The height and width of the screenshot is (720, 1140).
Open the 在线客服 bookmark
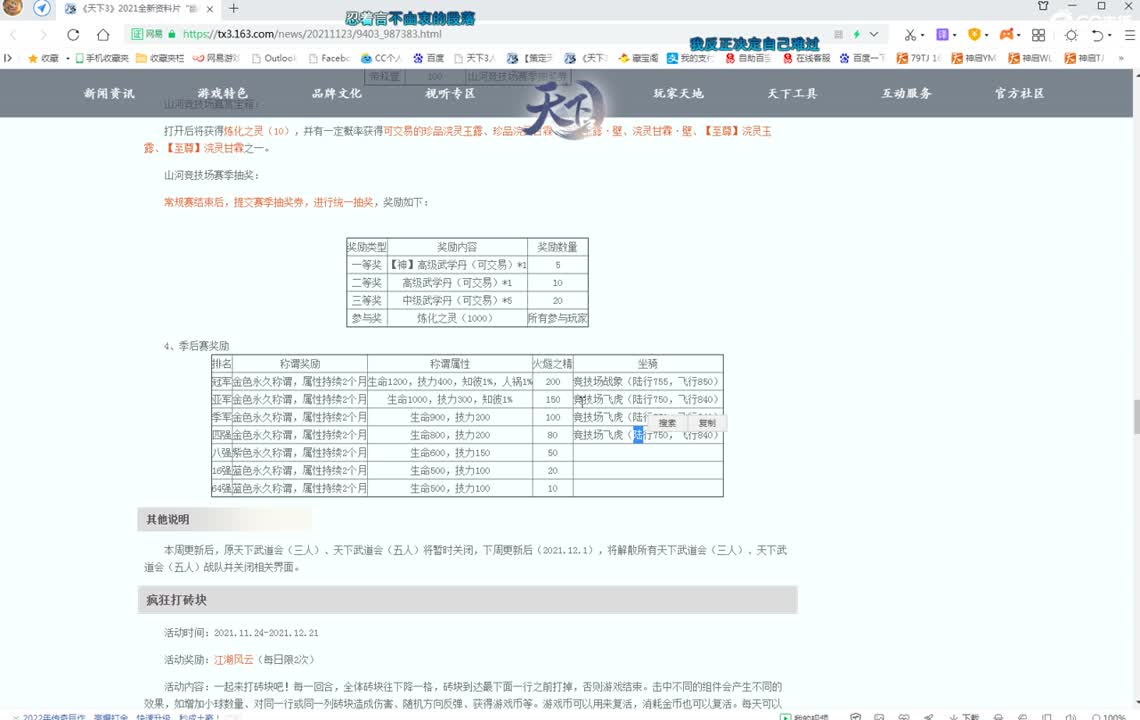[x=806, y=58]
